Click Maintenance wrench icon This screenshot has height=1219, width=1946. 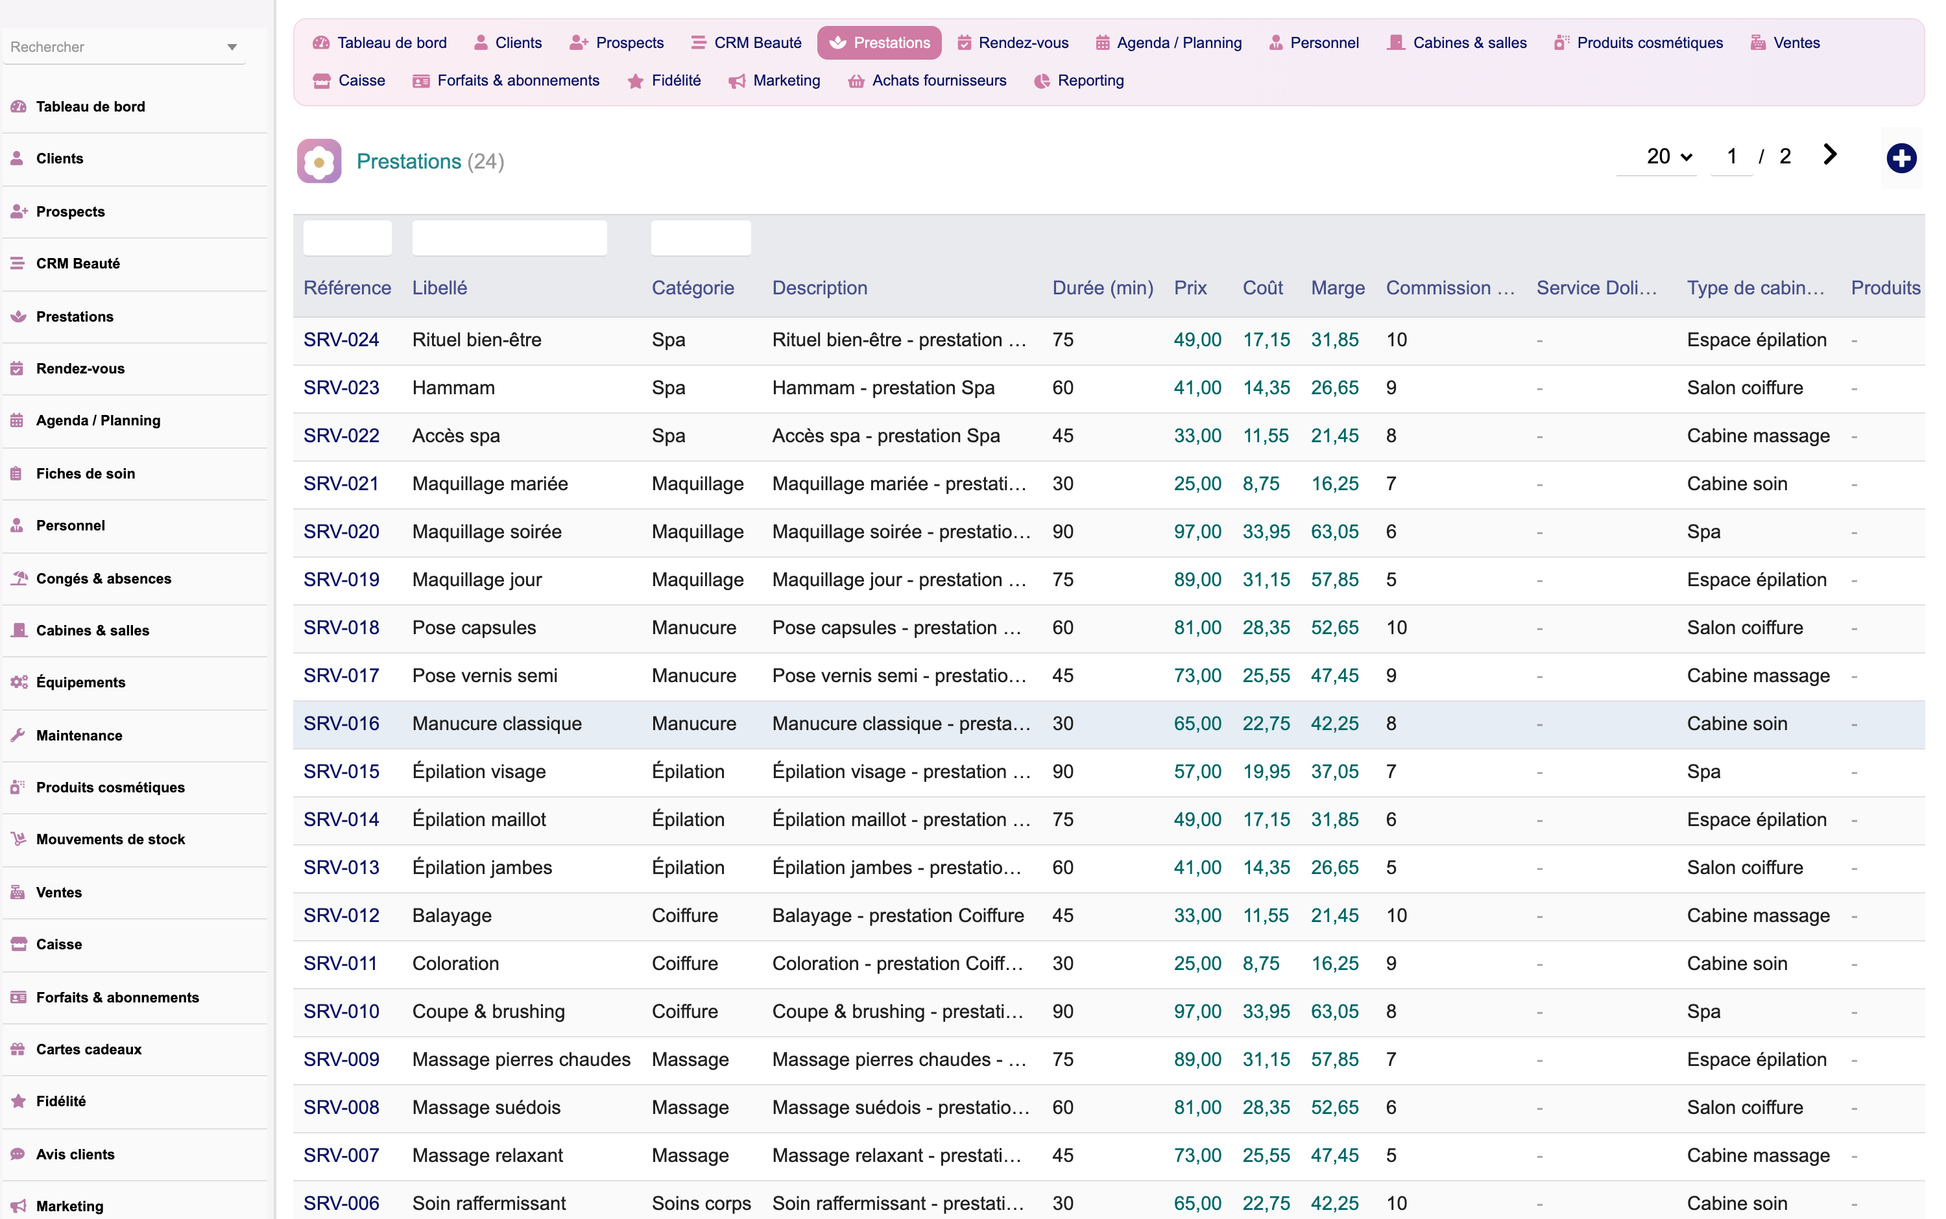click(x=17, y=735)
